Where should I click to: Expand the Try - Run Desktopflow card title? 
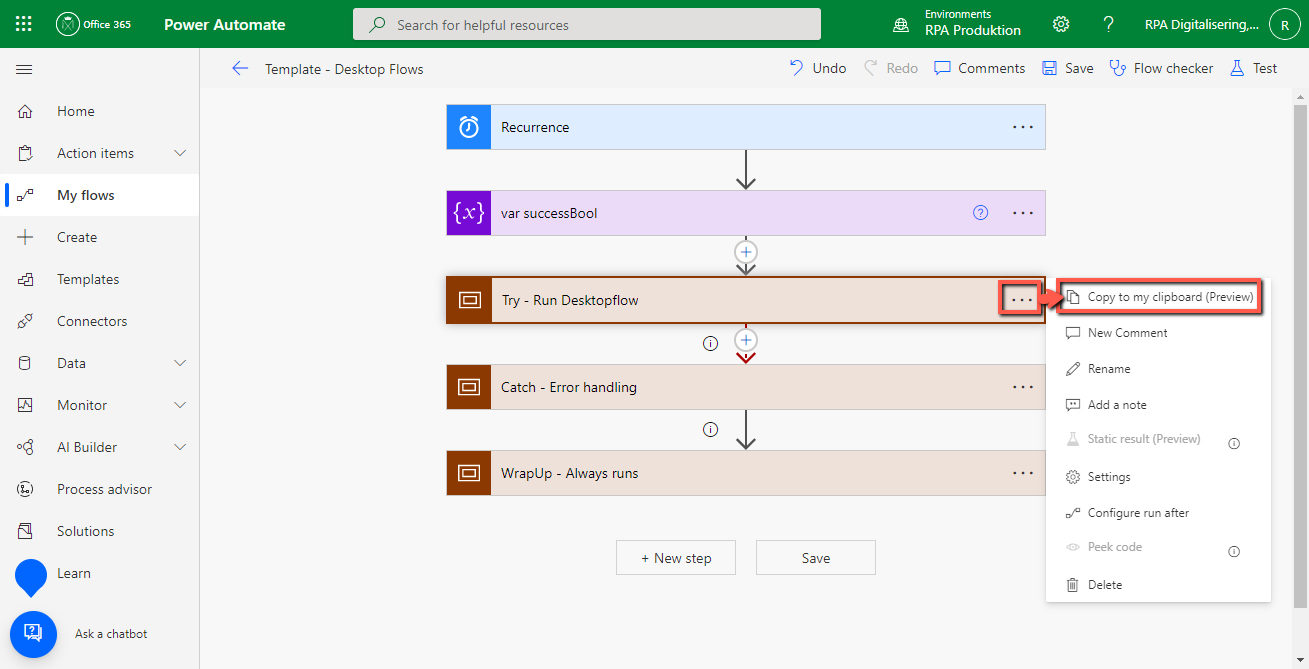tap(570, 300)
